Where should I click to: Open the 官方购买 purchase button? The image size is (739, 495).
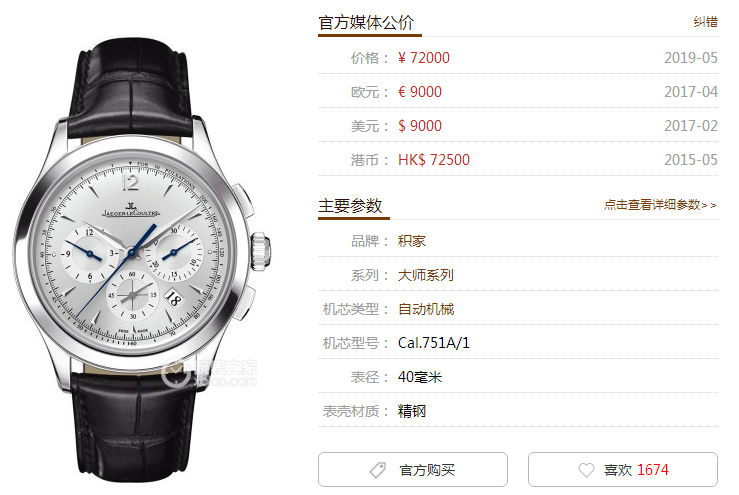pos(413,470)
